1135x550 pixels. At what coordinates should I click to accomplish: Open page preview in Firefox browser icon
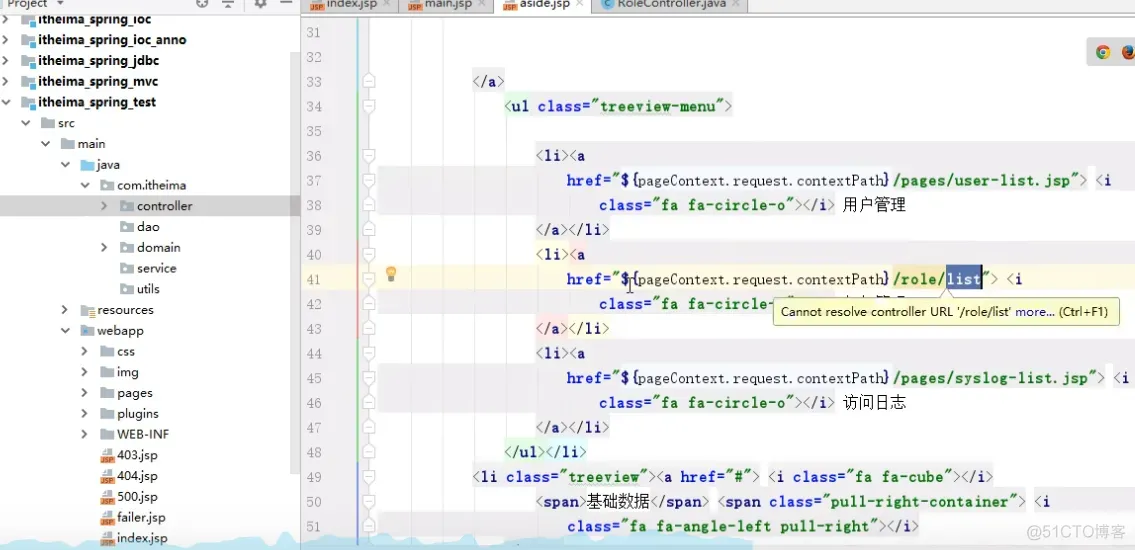click(1128, 52)
